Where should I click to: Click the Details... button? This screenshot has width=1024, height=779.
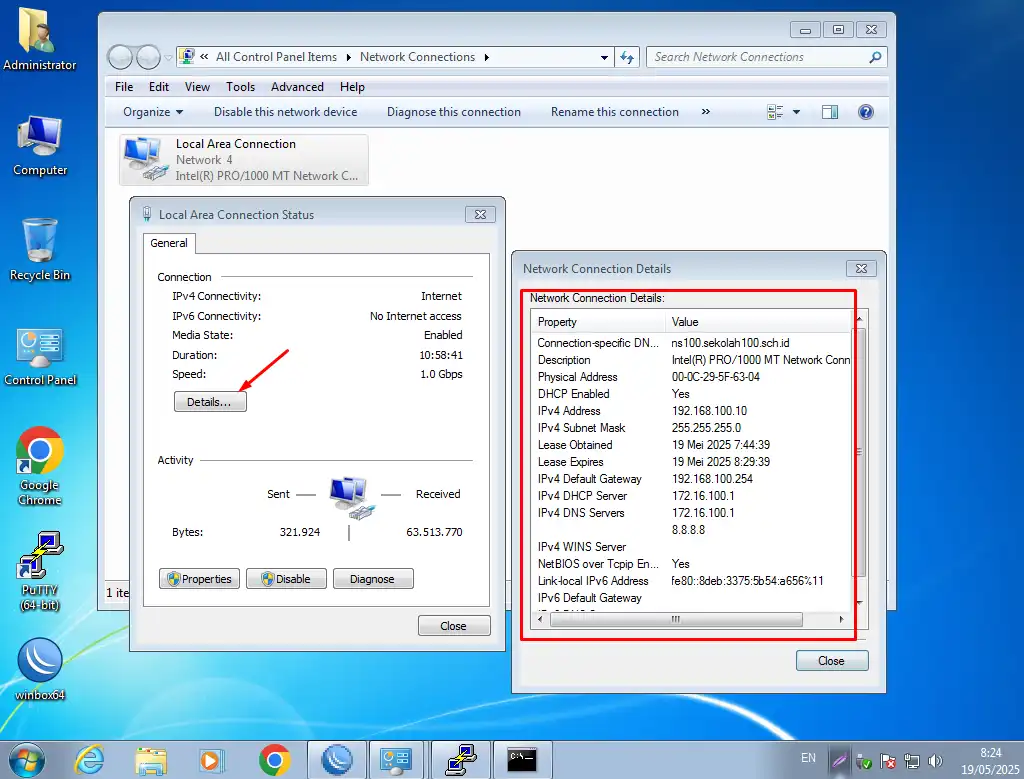210,402
